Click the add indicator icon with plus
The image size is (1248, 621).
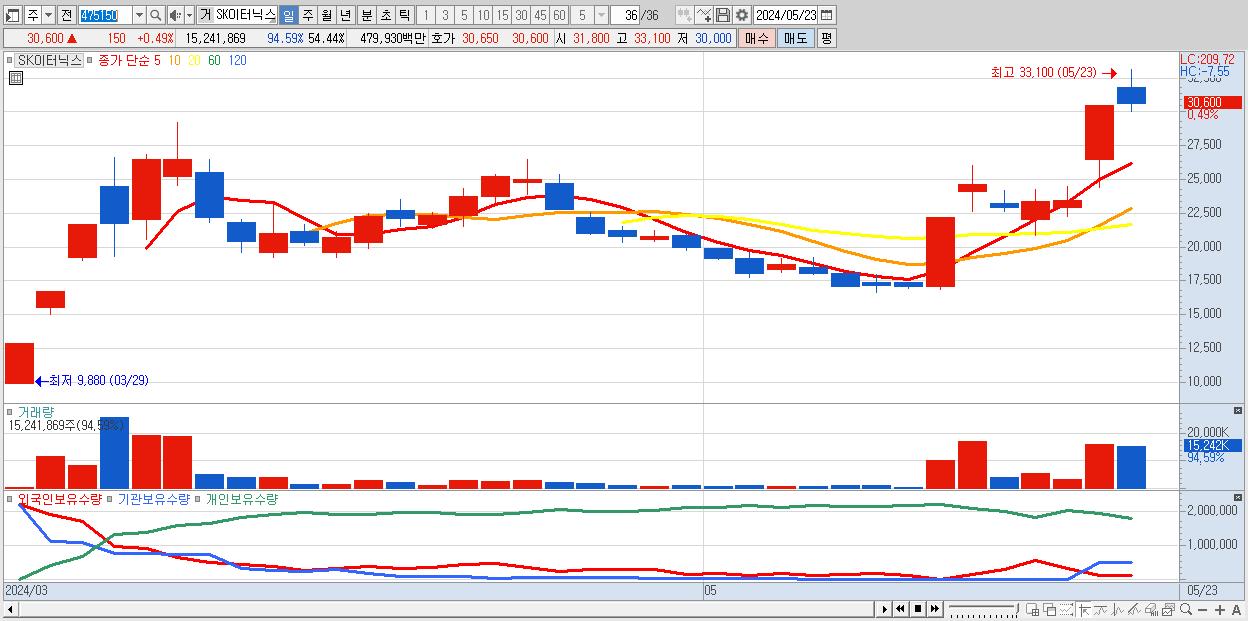pos(703,15)
